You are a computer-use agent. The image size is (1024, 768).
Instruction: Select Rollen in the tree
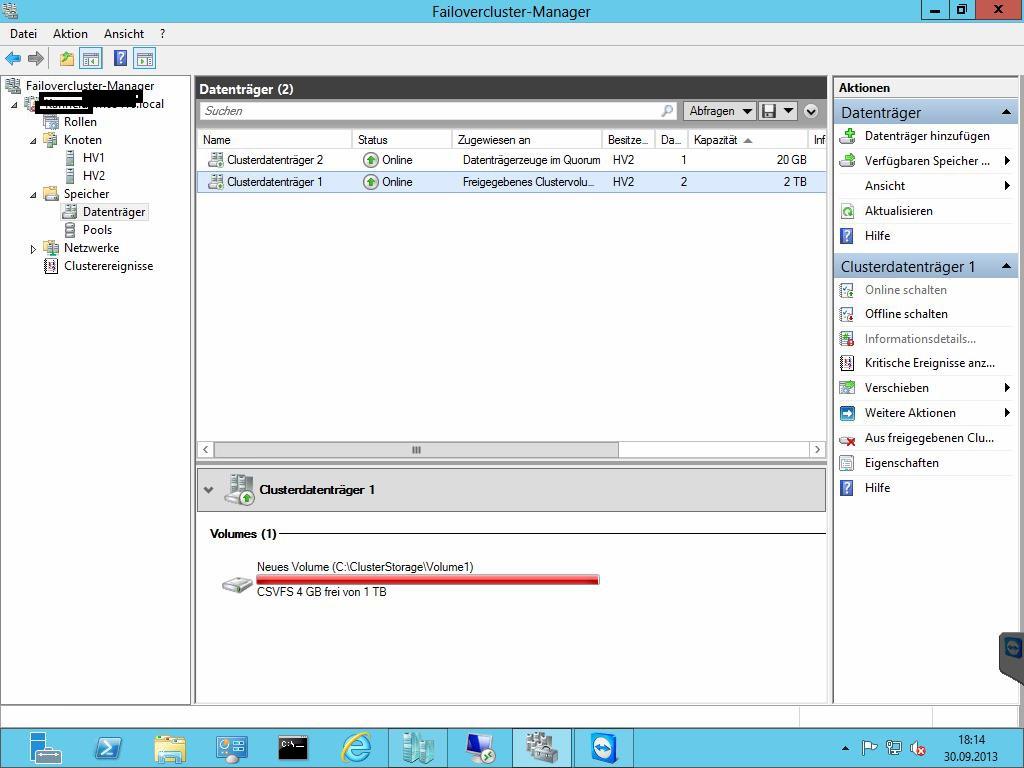[x=80, y=122]
